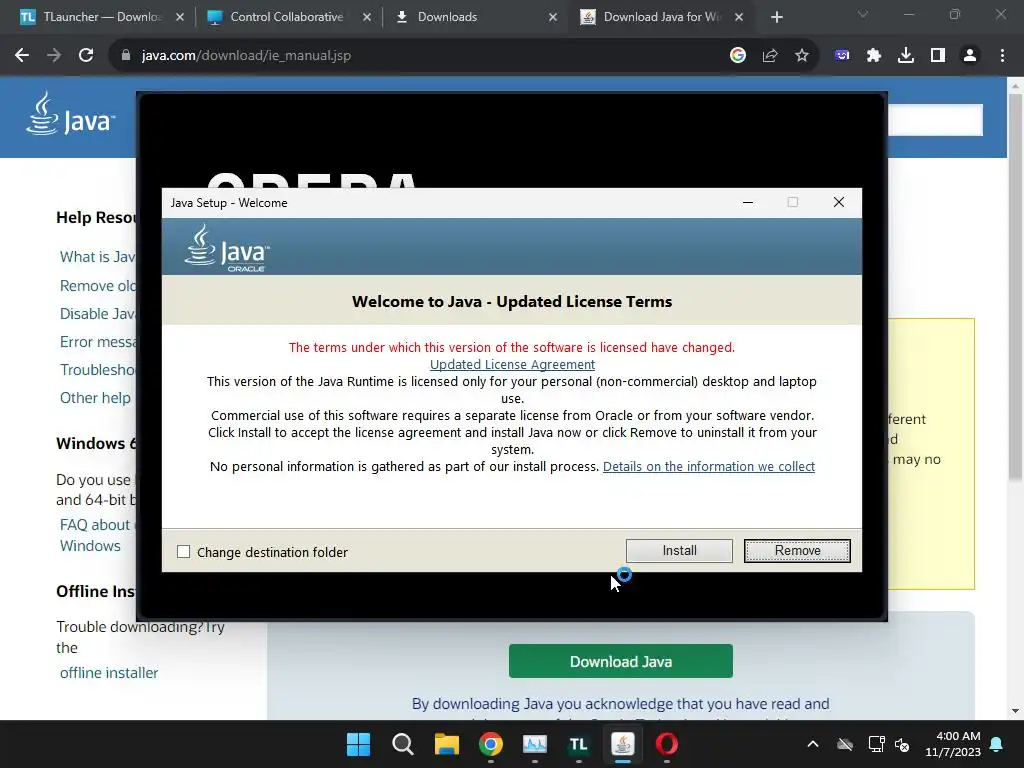Open Chrome from the taskbar
Image resolution: width=1024 pixels, height=768 pixels.
tap(490, 744)
